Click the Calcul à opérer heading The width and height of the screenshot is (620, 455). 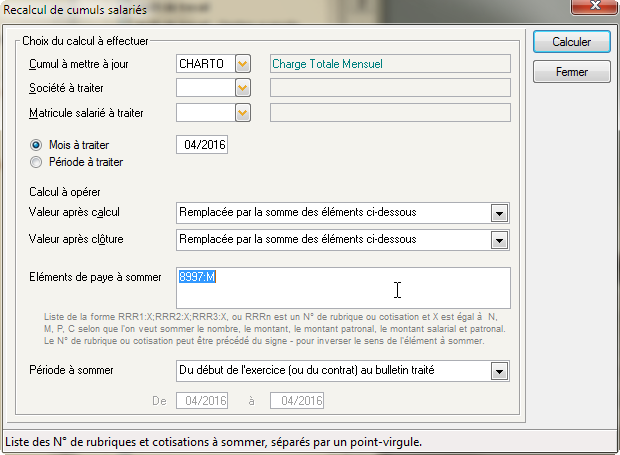pyautogui.click(x=65, y=192)
